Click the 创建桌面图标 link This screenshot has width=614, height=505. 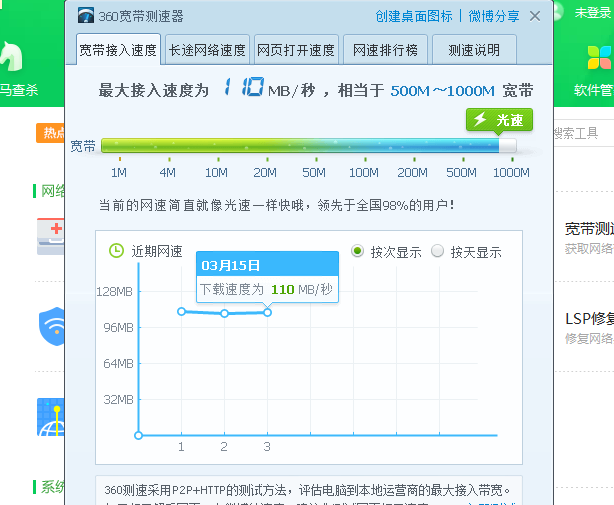(x=414, y=16)
